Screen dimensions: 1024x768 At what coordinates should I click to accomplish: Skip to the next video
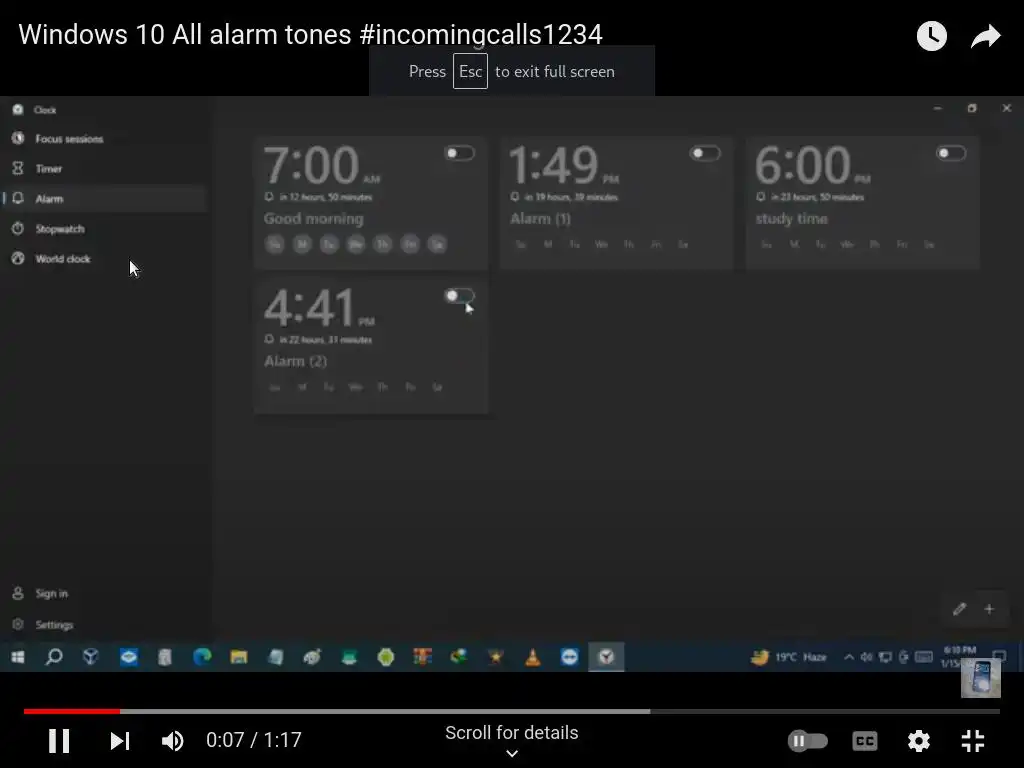point(120,741)
